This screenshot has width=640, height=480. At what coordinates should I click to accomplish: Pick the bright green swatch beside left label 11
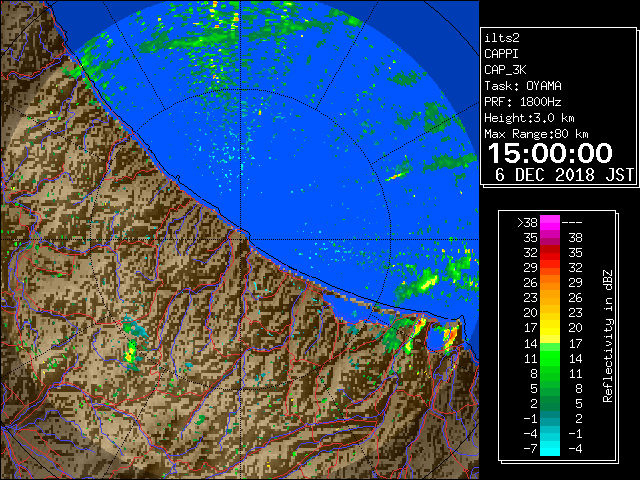click(550, 358)
